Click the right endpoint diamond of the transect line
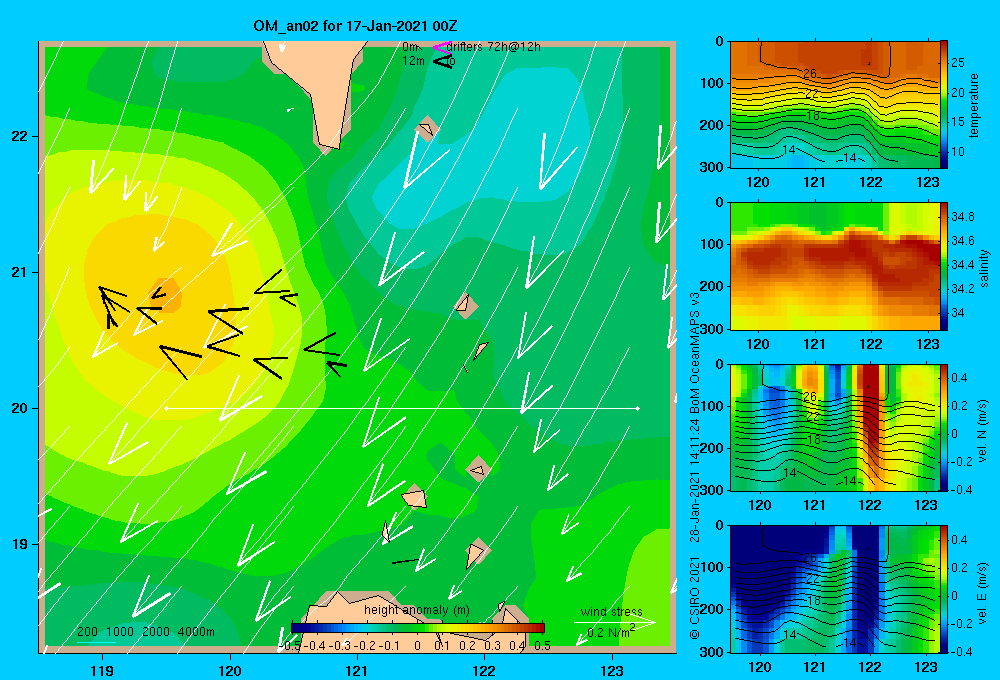 638,408
